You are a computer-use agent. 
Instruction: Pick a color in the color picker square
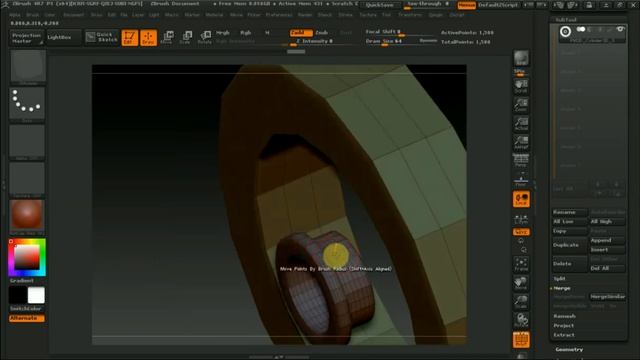click(x=27, y=257)
